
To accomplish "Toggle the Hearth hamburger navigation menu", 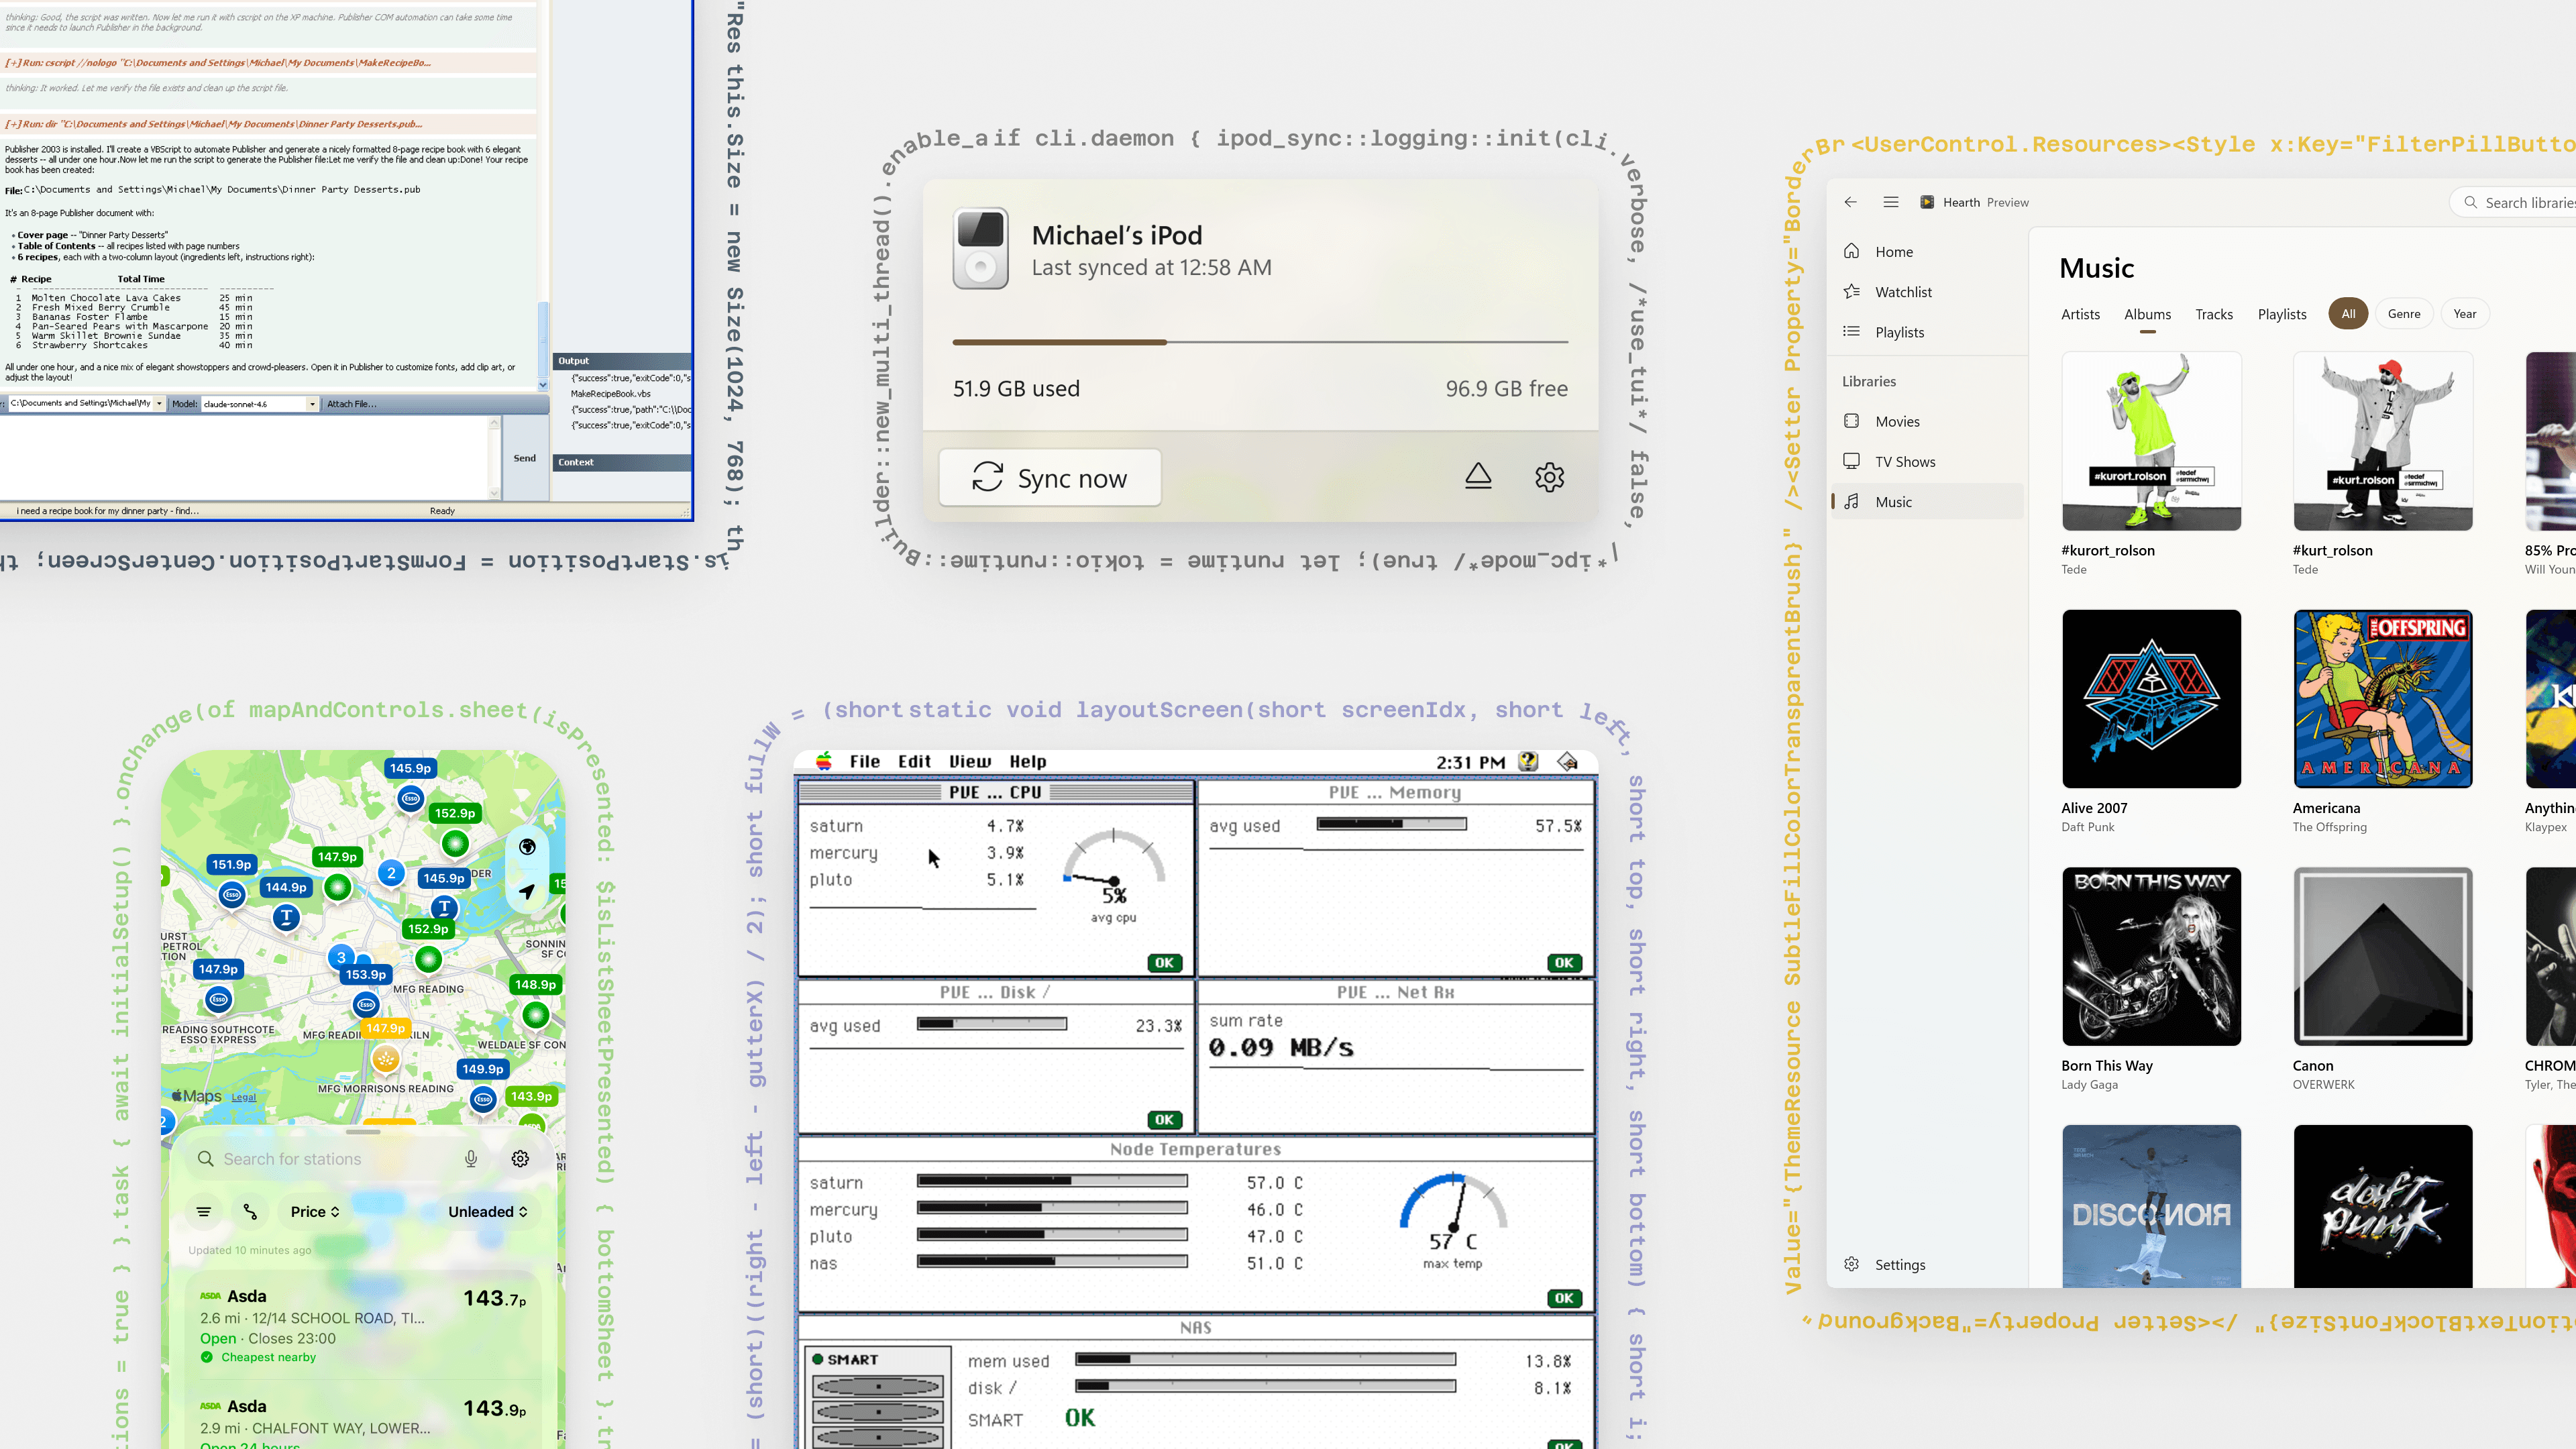I will 1890,202.
